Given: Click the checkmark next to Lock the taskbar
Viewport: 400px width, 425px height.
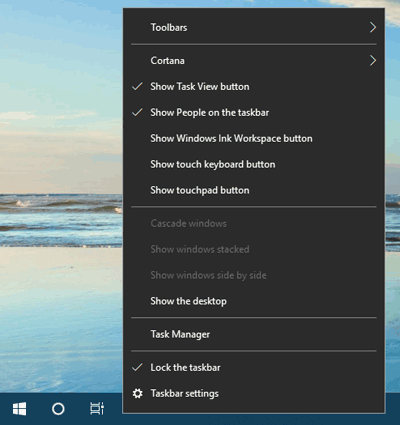Looking at the screenshot, I should coord(137,367).
